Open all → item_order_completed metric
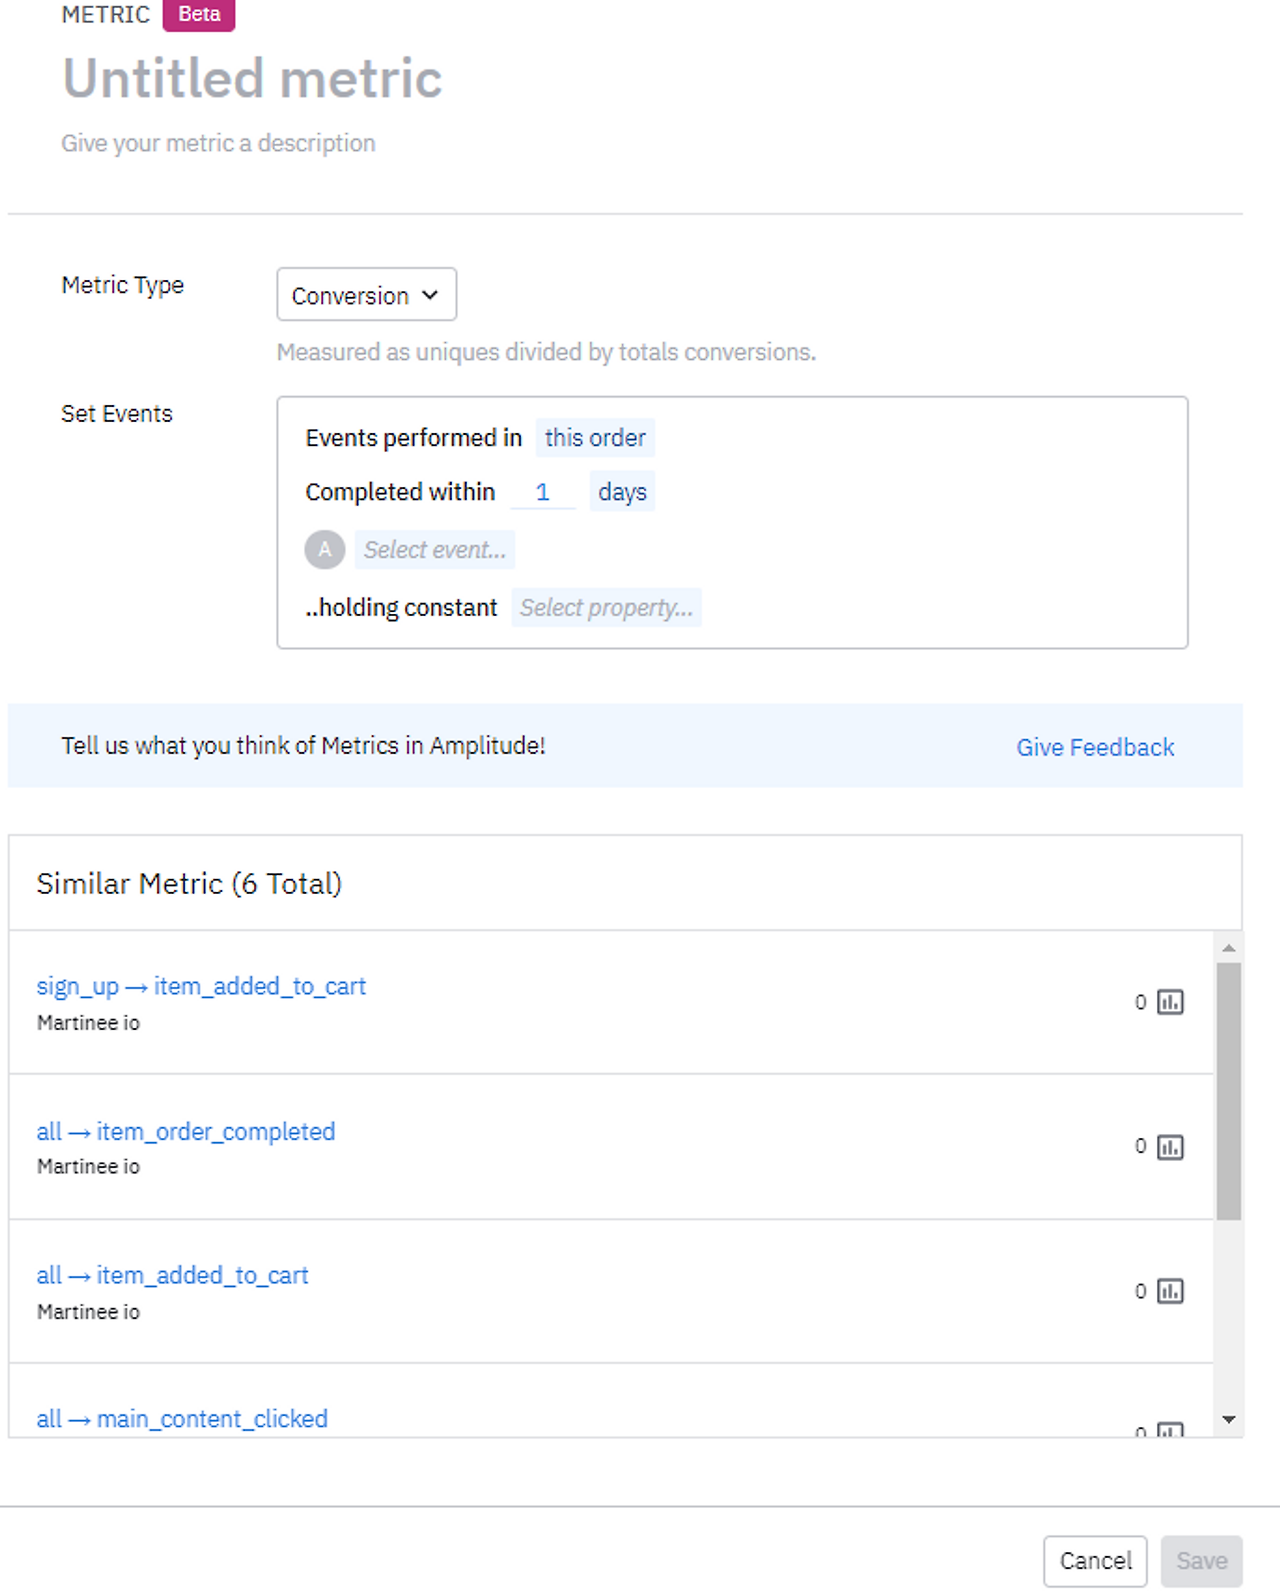This screenshot has height=1595, width=1280. point(186,1132)
